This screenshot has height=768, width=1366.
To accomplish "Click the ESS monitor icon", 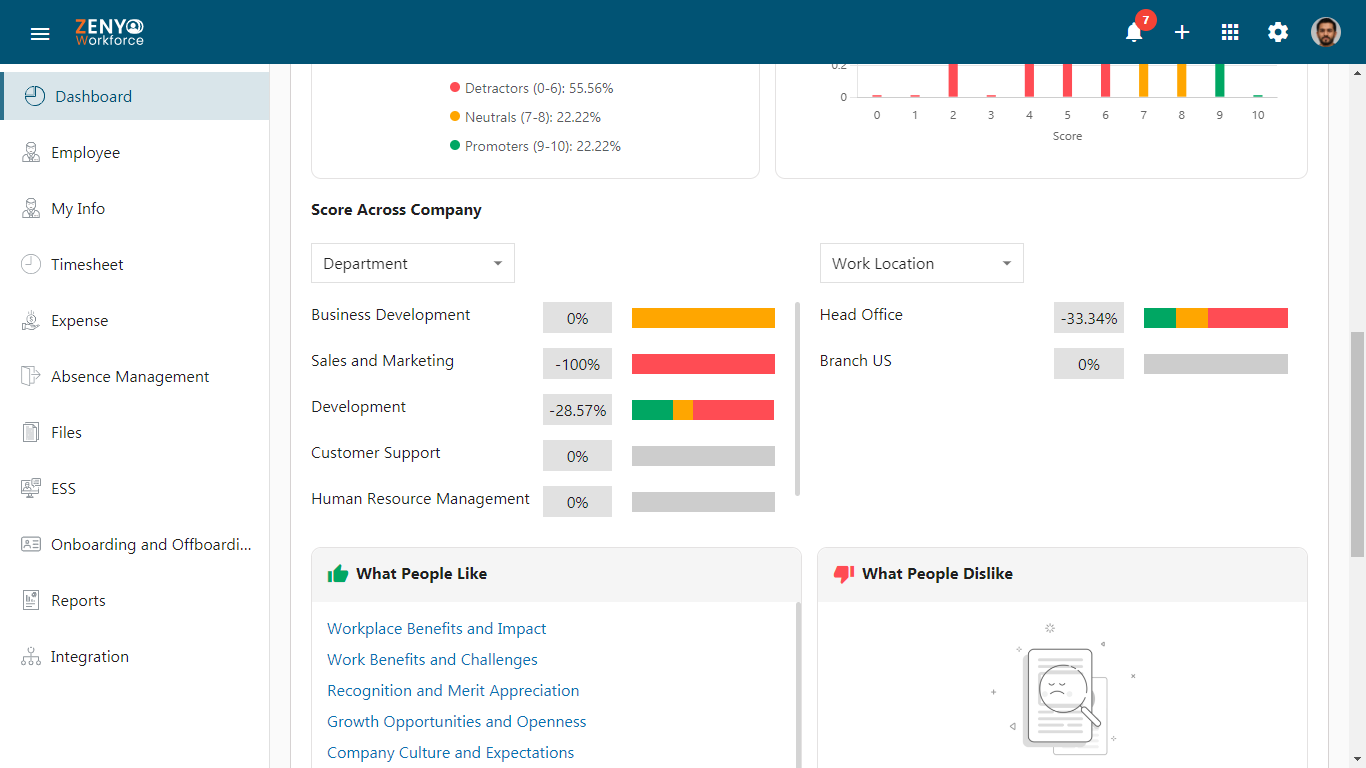I will (31, 488).
